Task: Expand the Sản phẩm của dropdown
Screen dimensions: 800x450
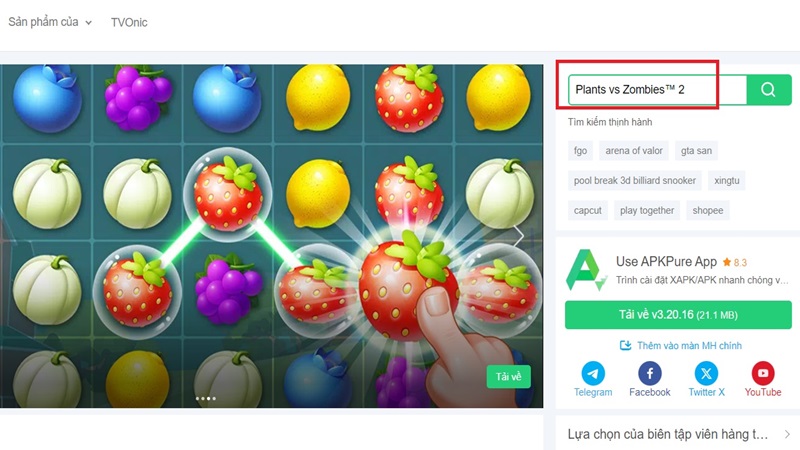Action: tap(50, 22)
